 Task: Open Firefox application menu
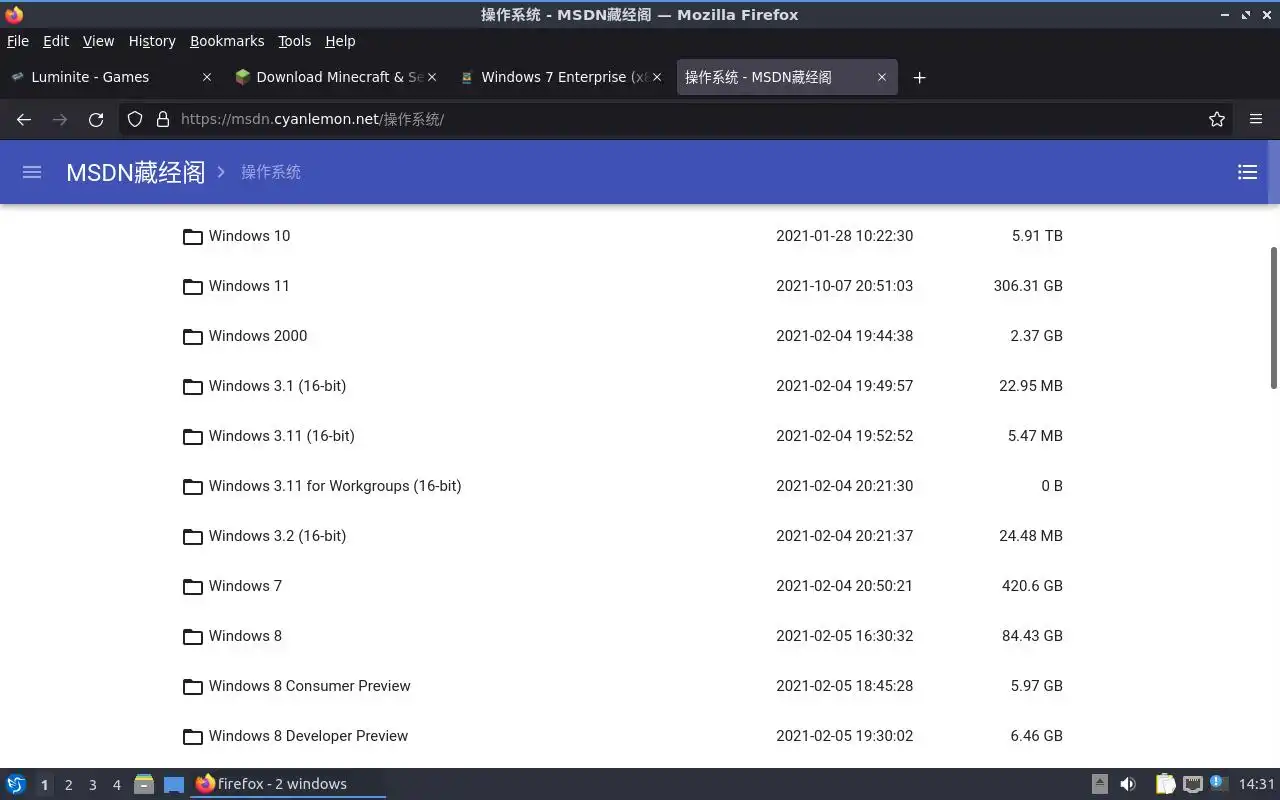[1256, 119]
